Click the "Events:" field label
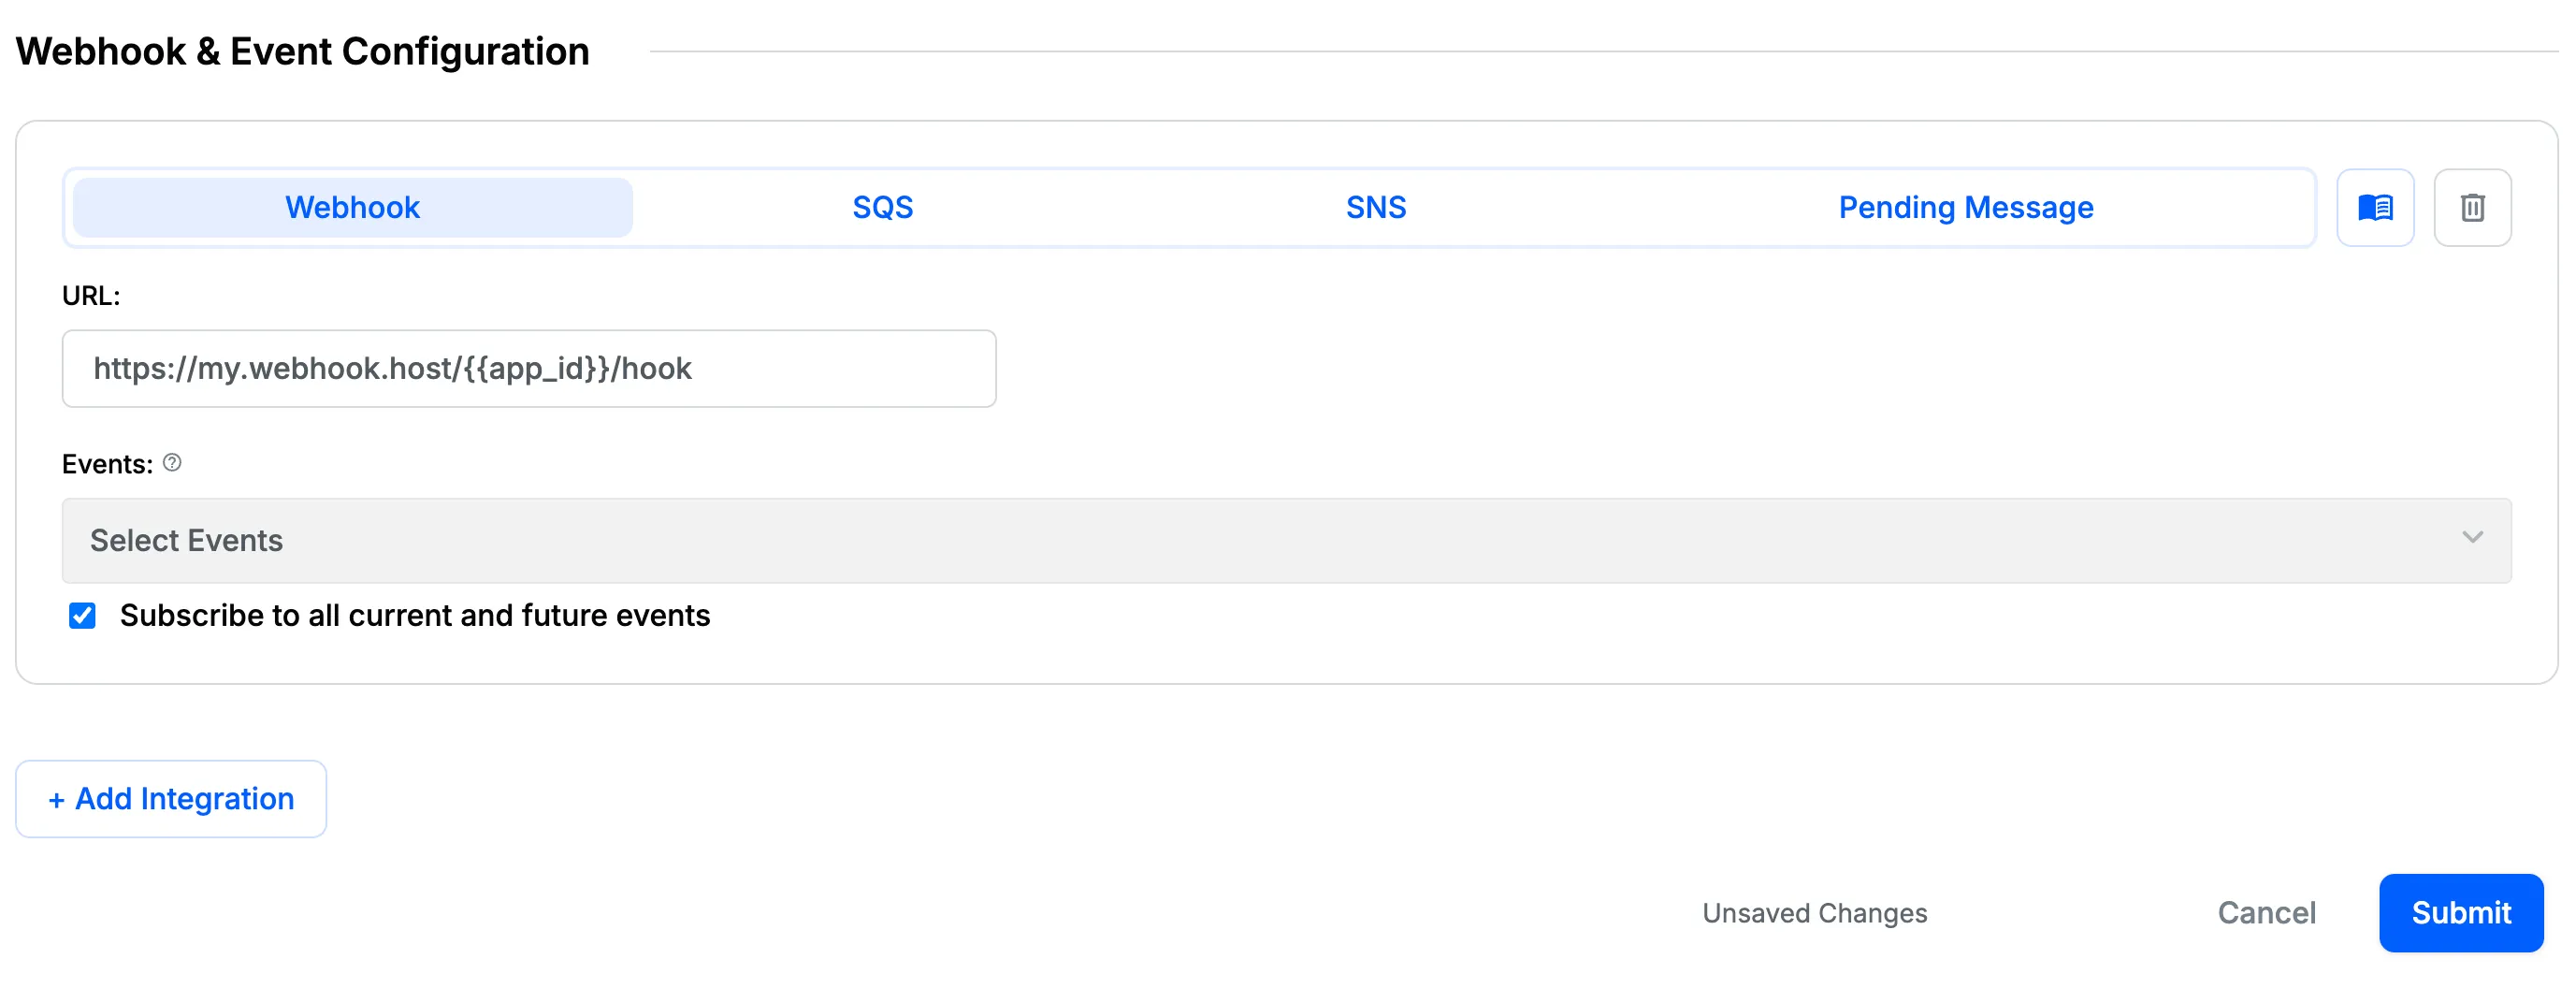This screenshot has width=2576, height=988. tap(107, 464)
